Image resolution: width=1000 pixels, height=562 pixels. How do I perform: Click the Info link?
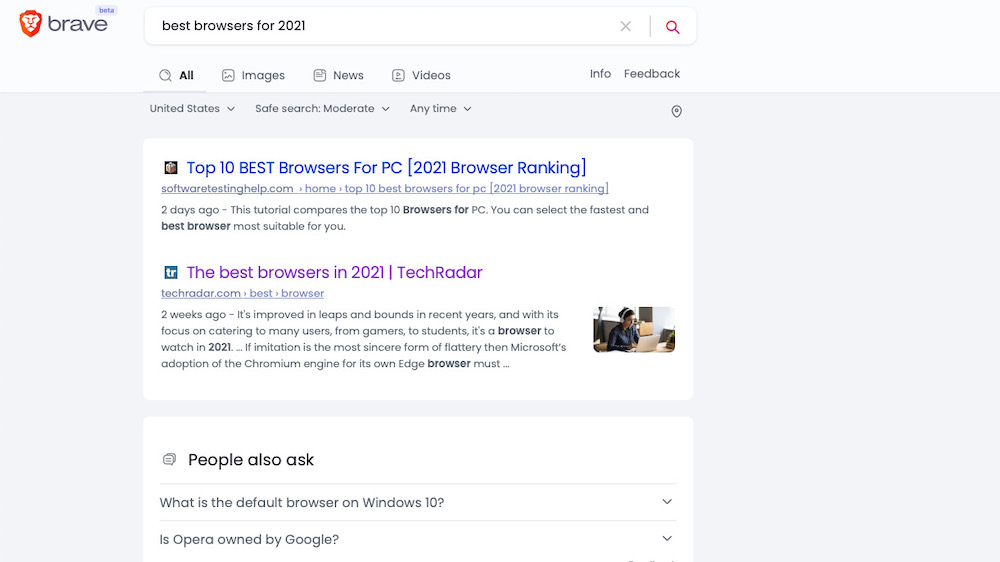tap(600, 74)
